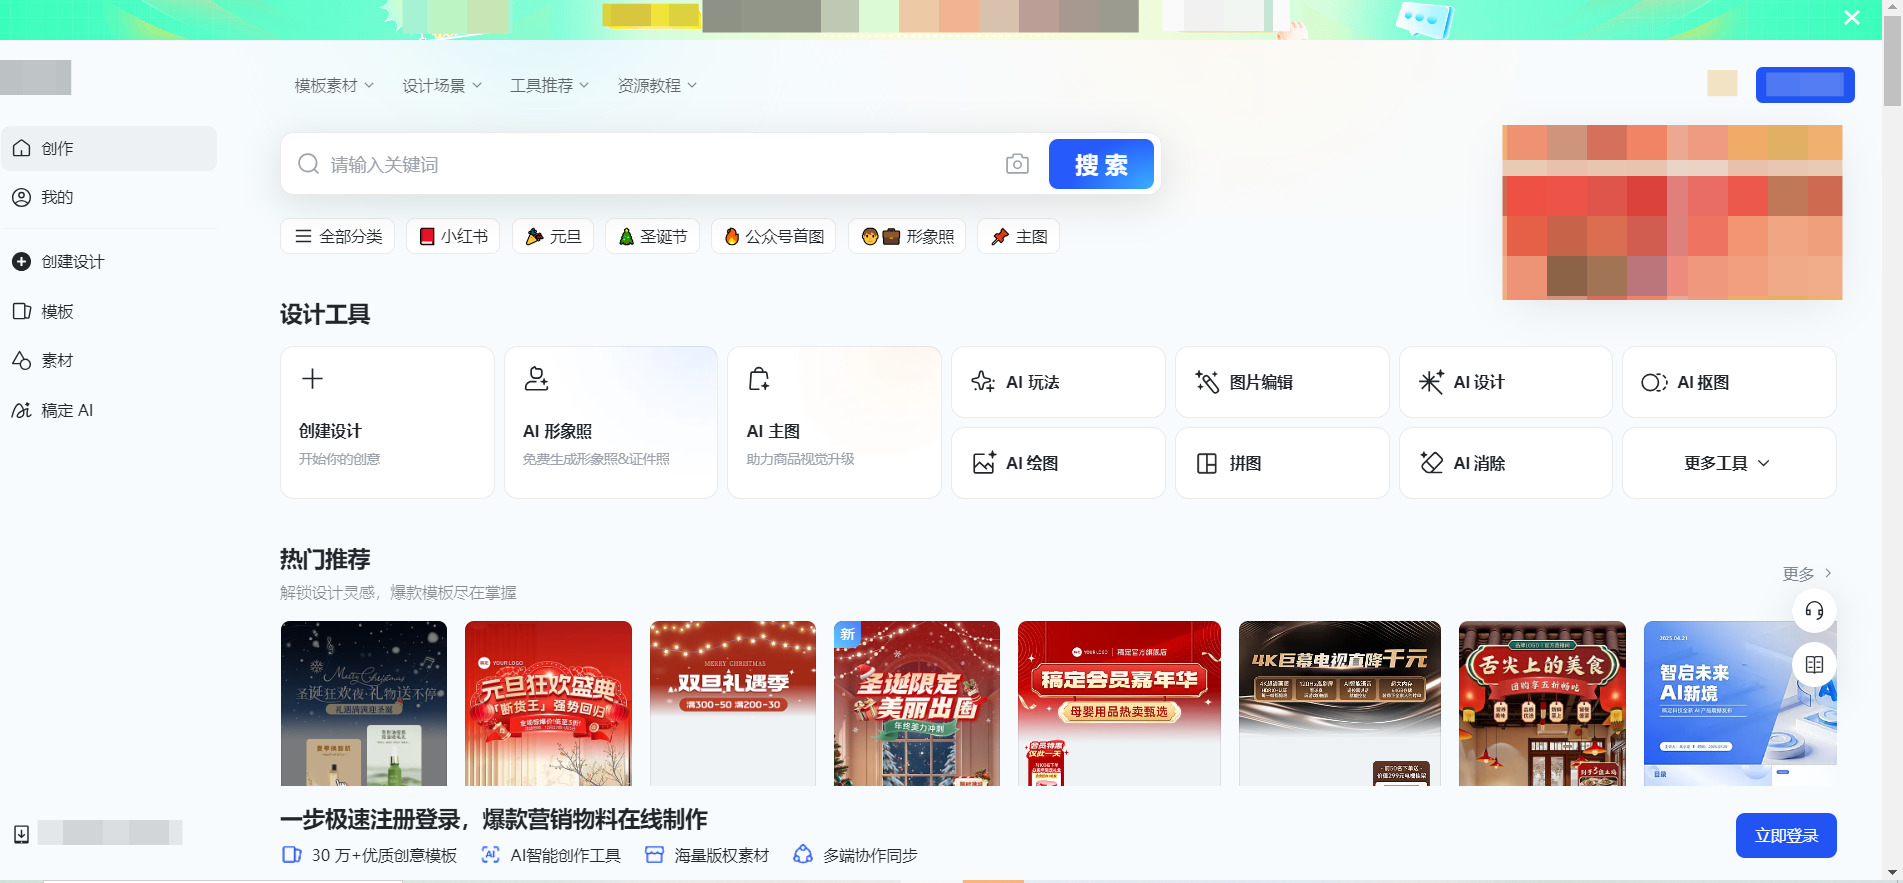
Task: Click the blue 搜索 button
Action: [1101, 164]
